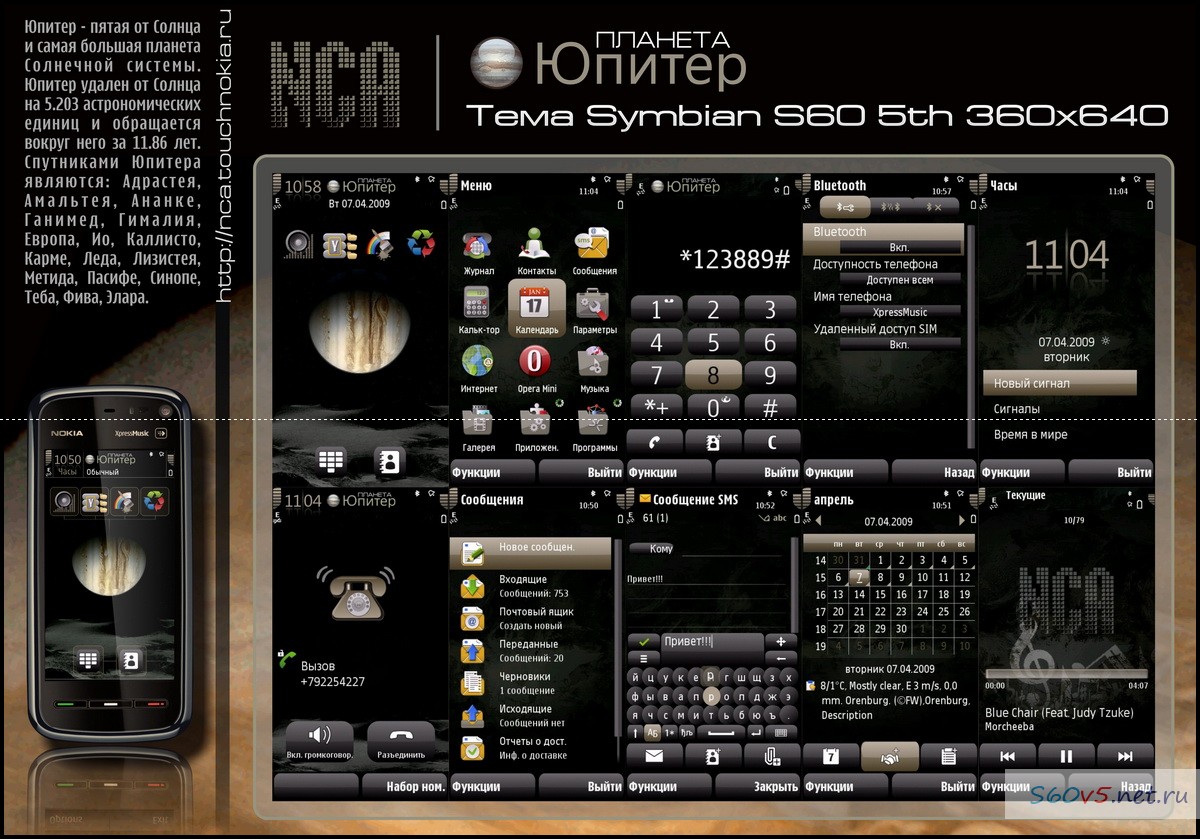Go to next month arrow in calendar
The width and height of the screenshot is (1200, 839).
click(964, 521)
